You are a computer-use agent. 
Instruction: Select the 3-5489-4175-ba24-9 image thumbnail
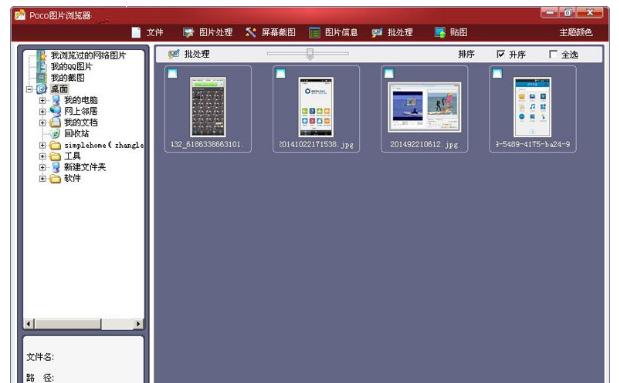[x=532, y=107]
